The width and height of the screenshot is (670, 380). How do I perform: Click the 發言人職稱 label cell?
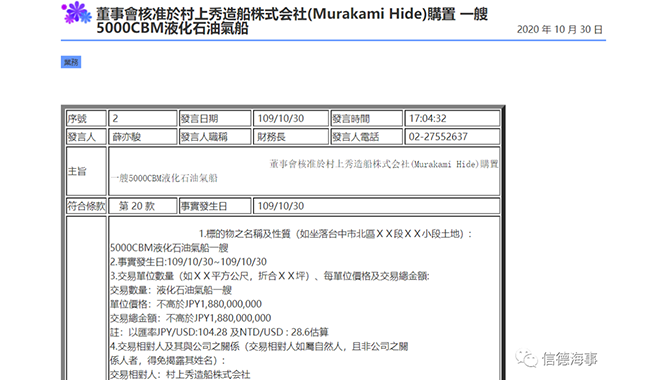click(215, 137)
